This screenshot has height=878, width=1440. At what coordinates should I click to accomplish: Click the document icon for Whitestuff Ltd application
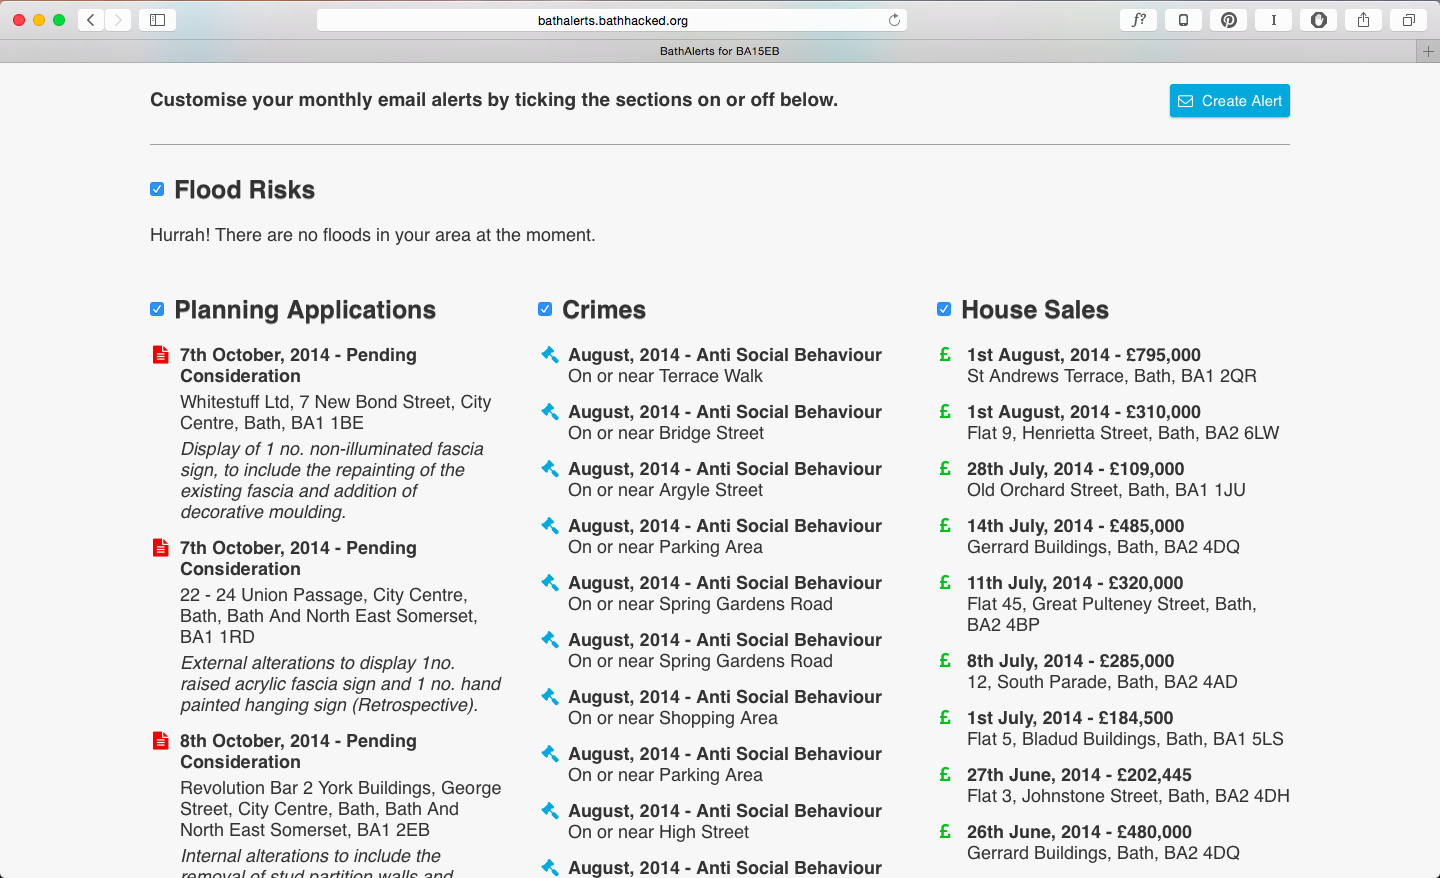click(x=160, y=355)
